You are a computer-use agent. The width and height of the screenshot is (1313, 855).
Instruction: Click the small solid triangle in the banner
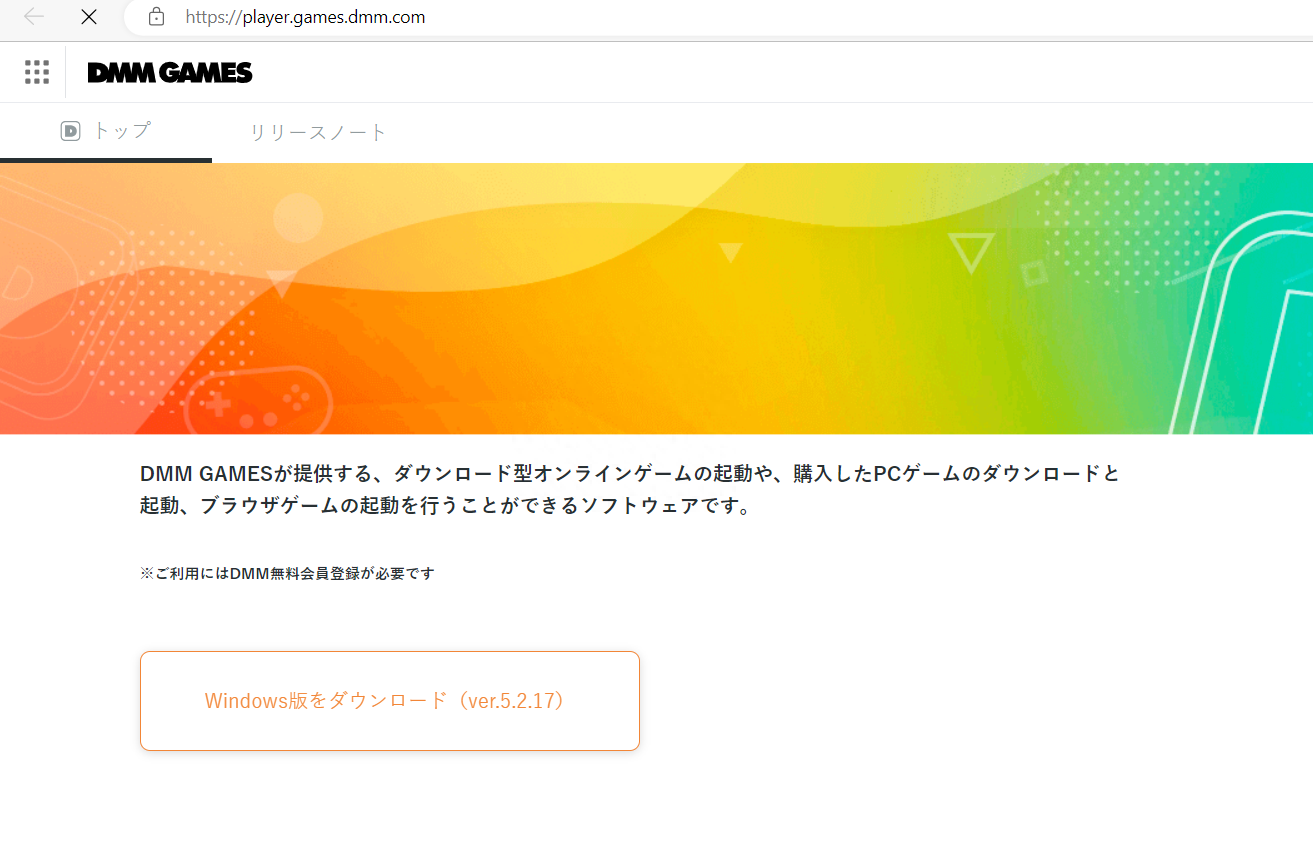(x=730, y=252)
